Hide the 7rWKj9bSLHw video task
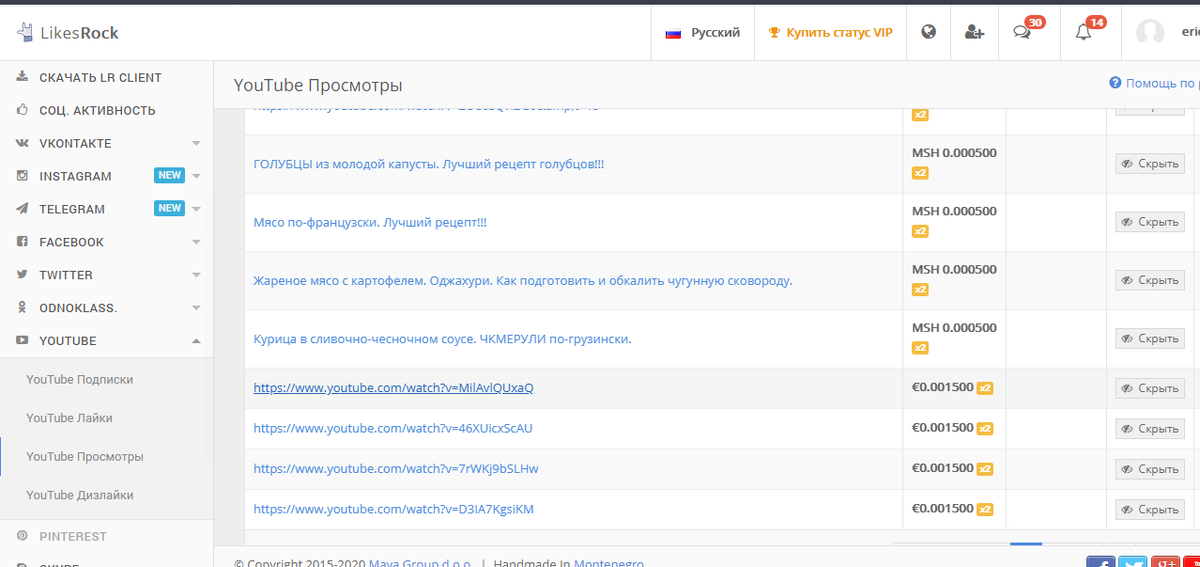This screenshot has width=1200, height=567. (1150, 469)
